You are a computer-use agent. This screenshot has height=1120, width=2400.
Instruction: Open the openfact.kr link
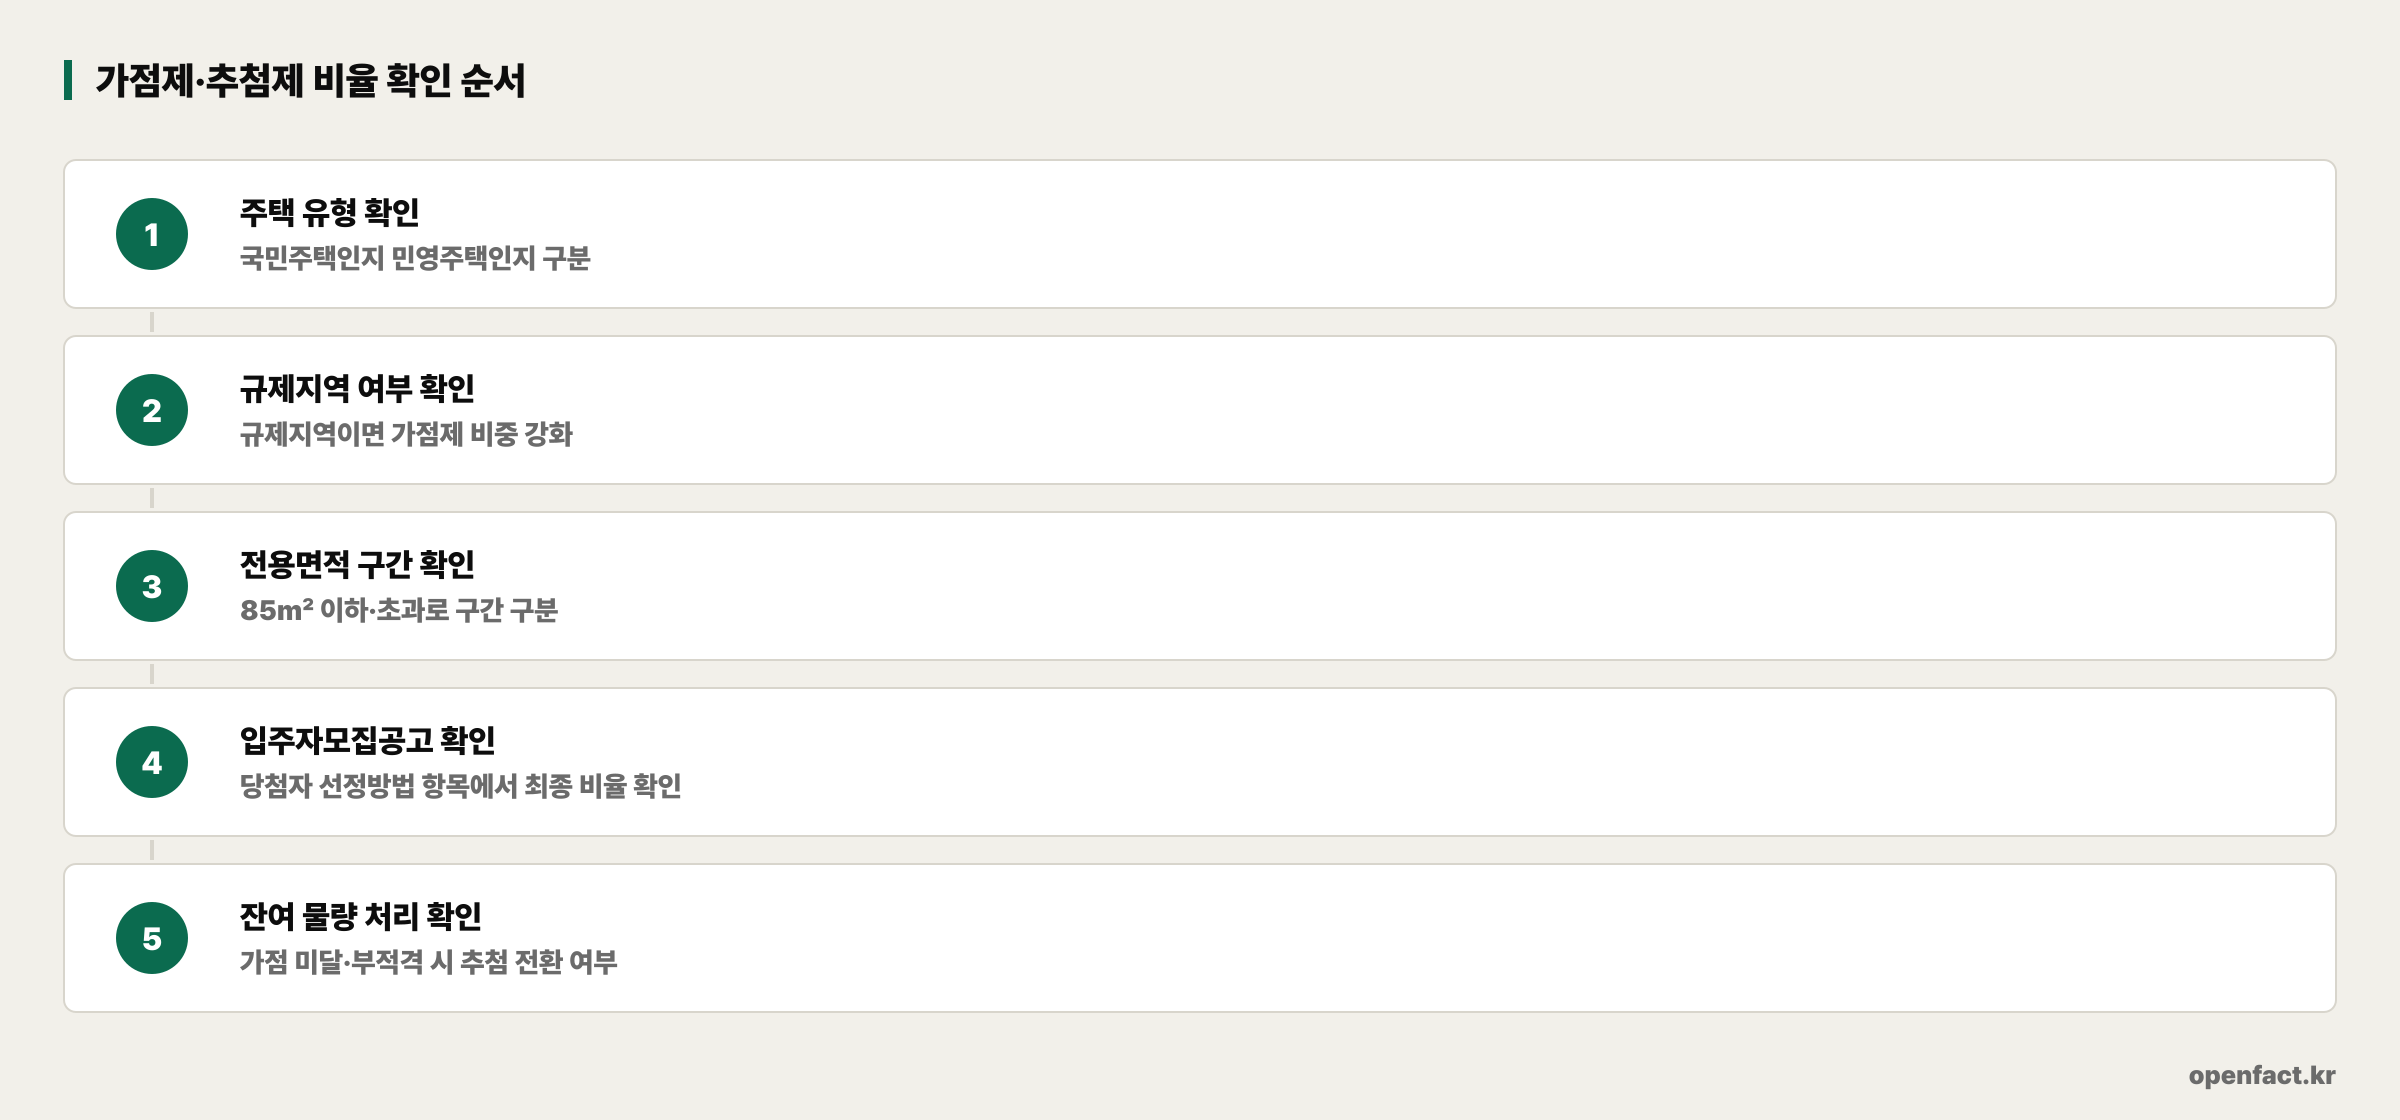[x=2262, y=1075]
